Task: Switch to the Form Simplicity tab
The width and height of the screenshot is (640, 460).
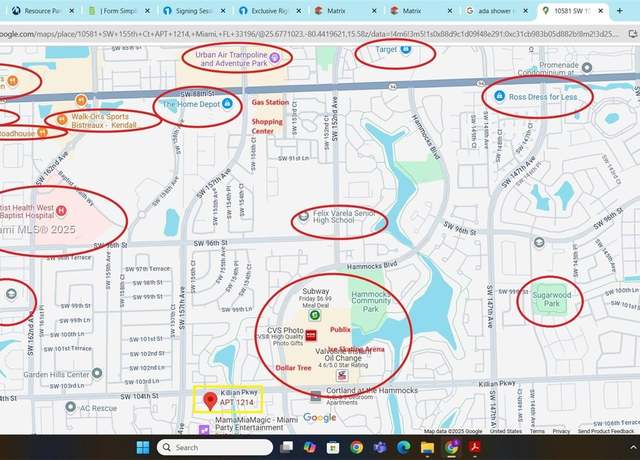Action: tap(119, 11)
